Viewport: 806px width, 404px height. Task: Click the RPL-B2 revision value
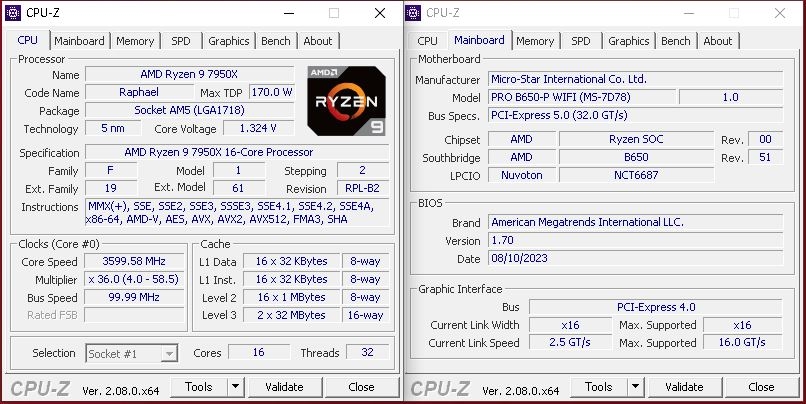(x=363, y=189)
